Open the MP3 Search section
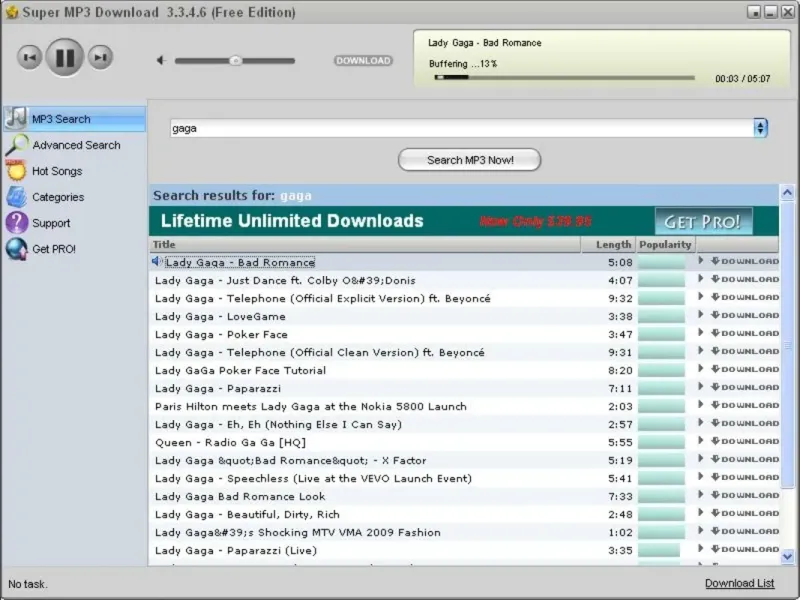This screenshot has height=600, width=800. pyautogui.click(x=74, y=119)
